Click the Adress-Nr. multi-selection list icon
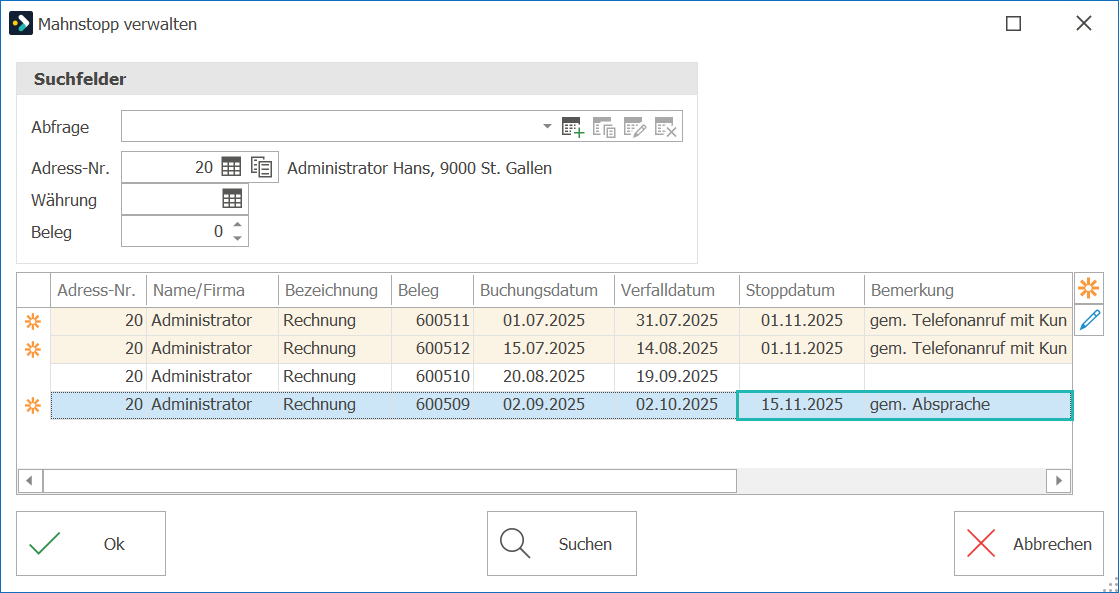This screenshot has height=593, width=1120. [x=261, y=168]
